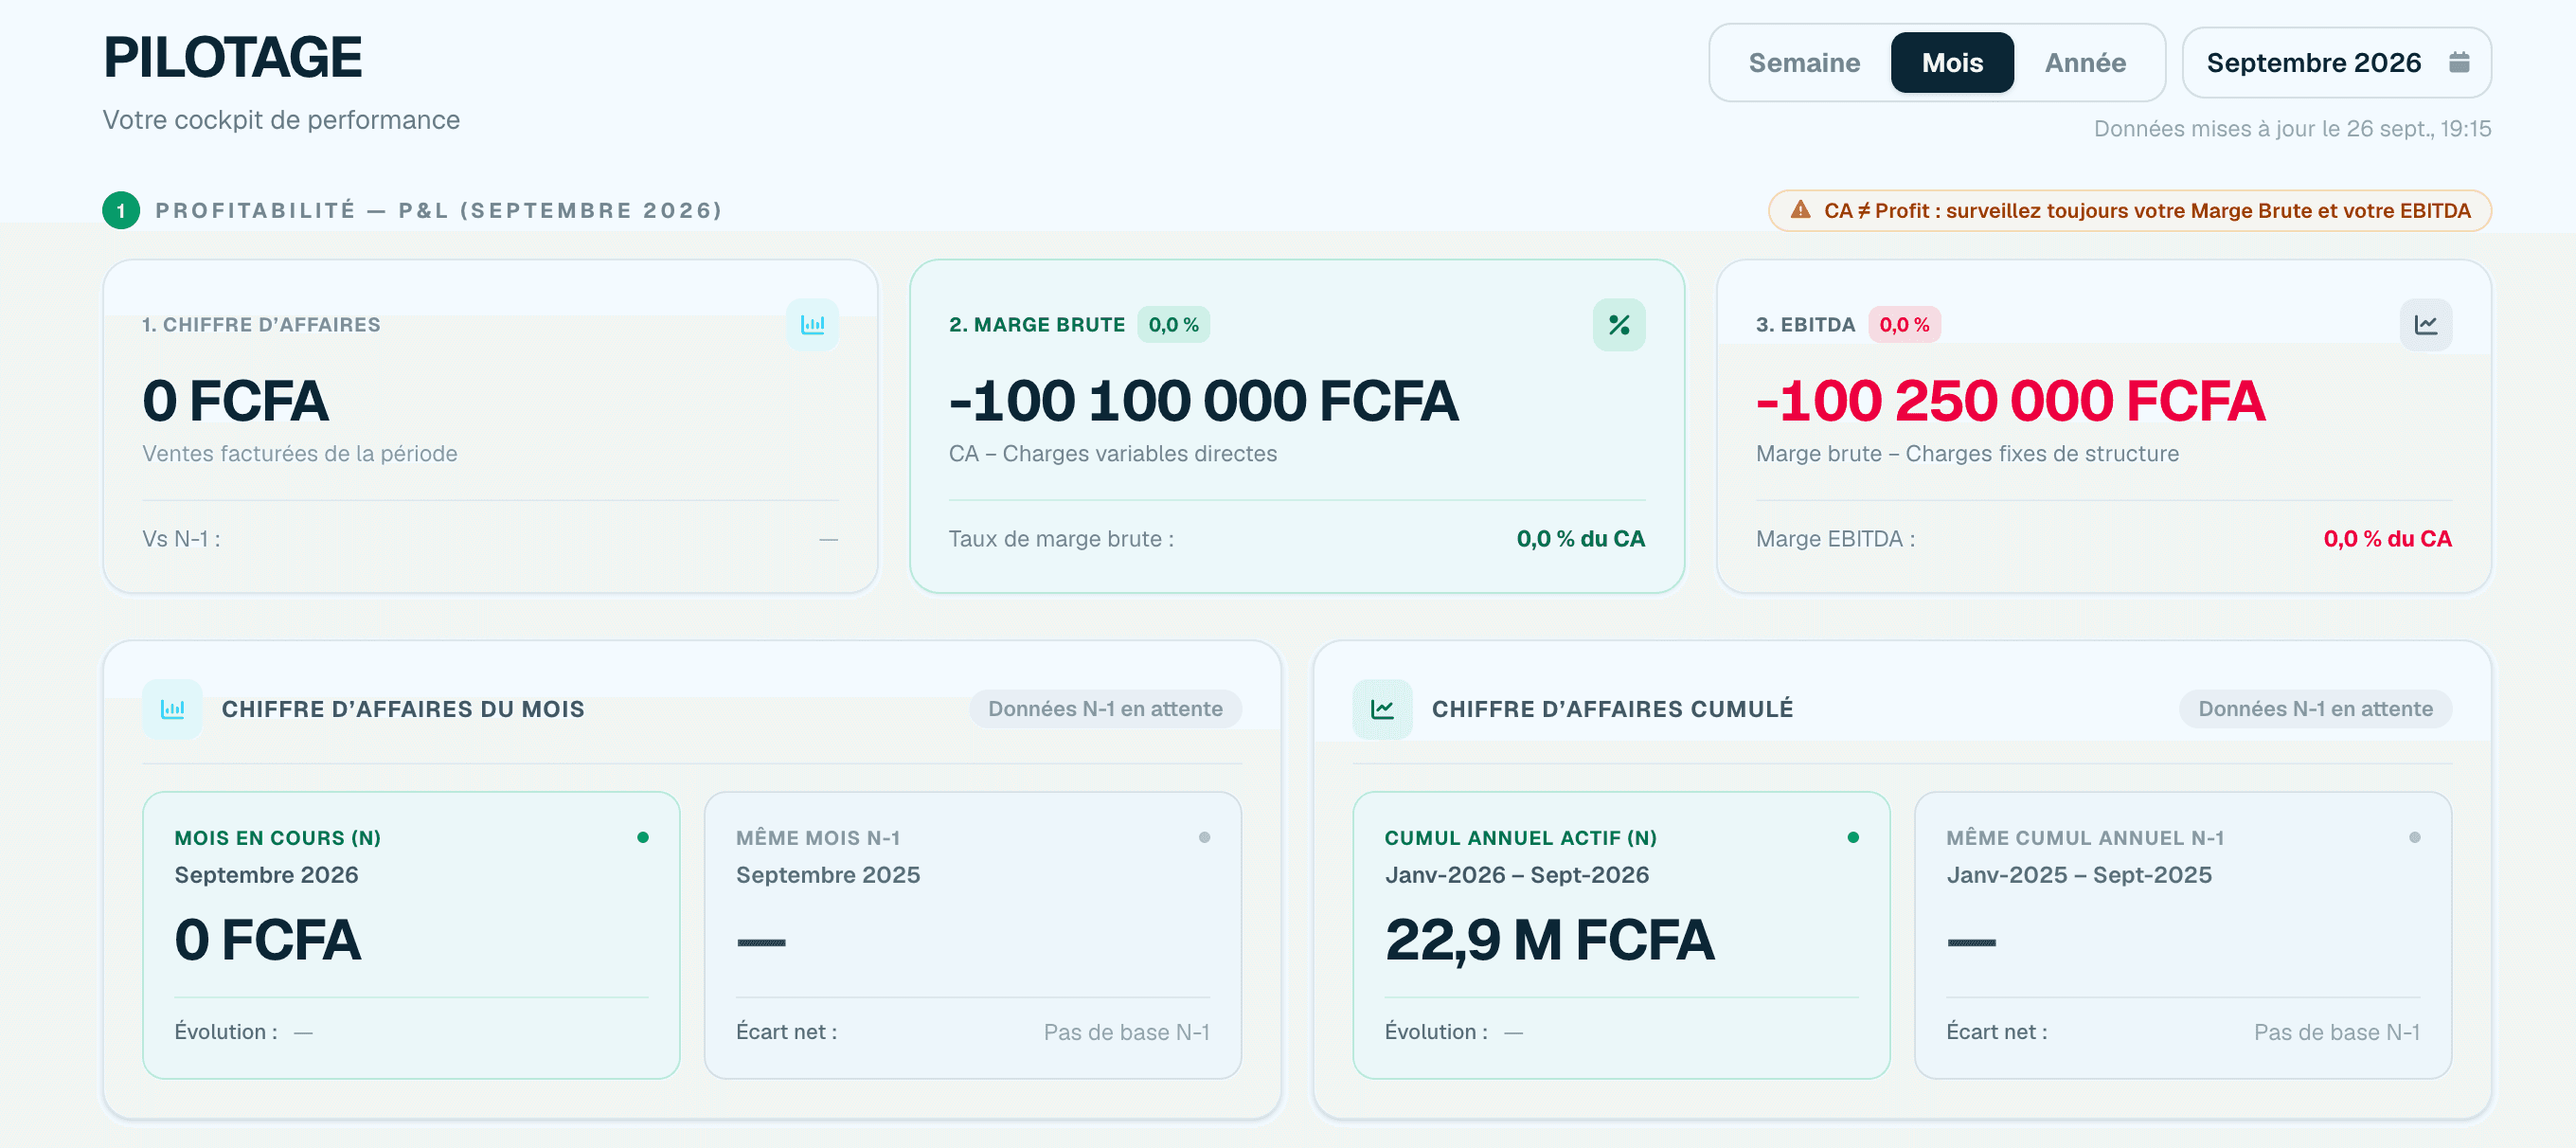Select the Cumul annuel actif (N) card
This screenshot has height=1148, width=2576.
(1621, 935)
